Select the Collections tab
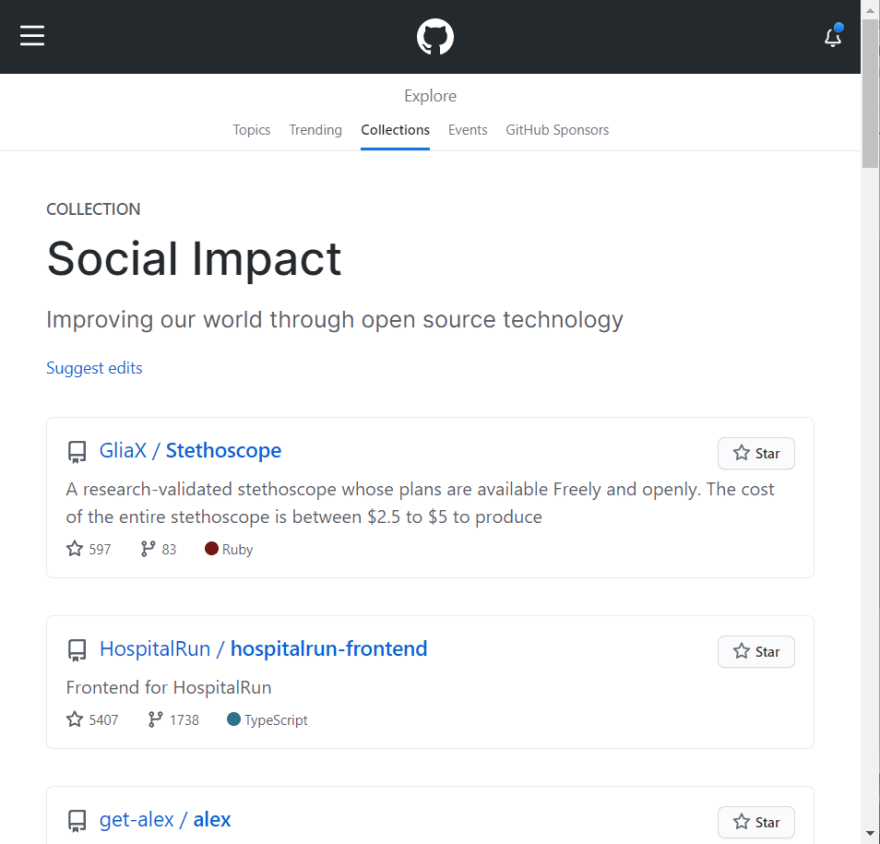This screenshot has height=844, width=880. (x=395, y=130)
